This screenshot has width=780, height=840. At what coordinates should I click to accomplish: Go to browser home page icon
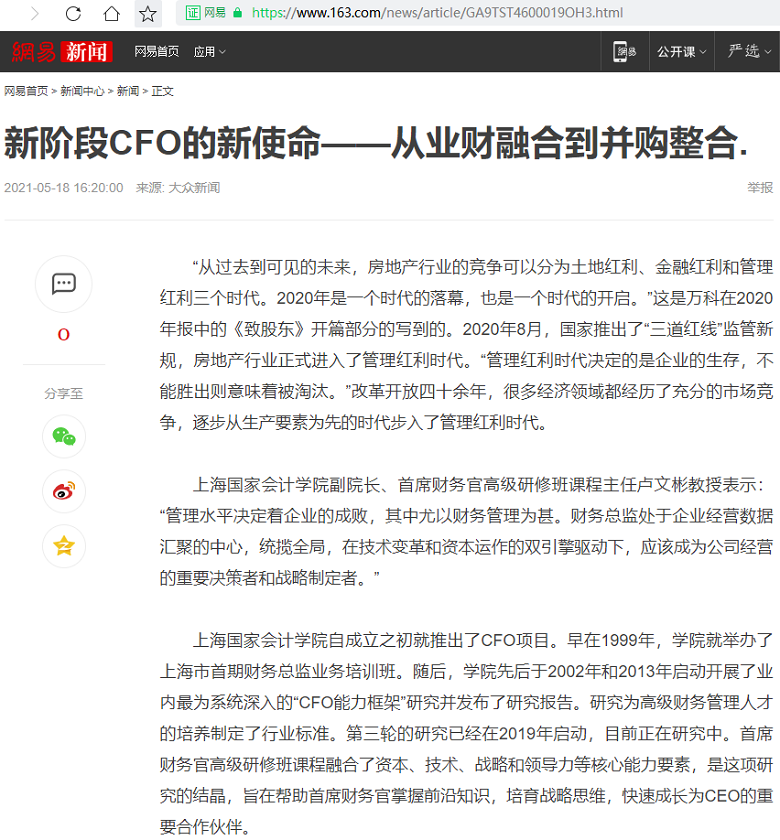111,13
